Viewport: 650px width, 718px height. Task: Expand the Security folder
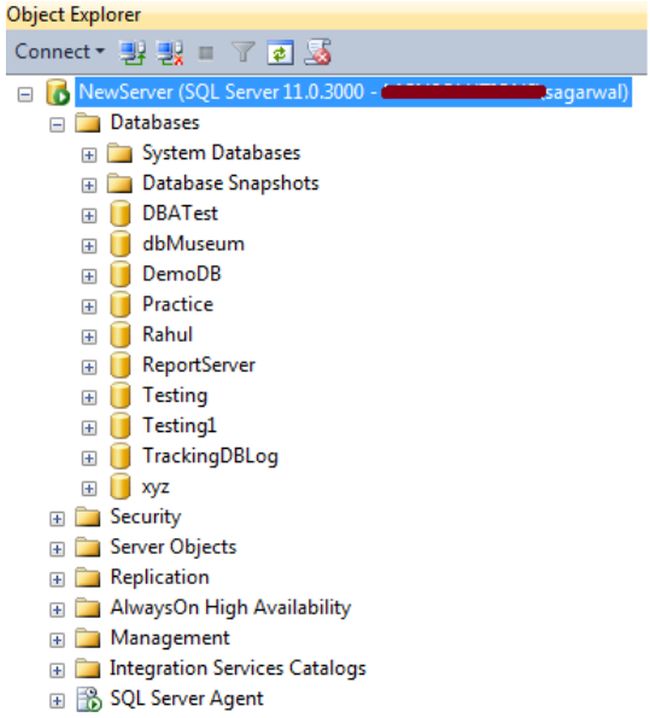click(57, 518)
